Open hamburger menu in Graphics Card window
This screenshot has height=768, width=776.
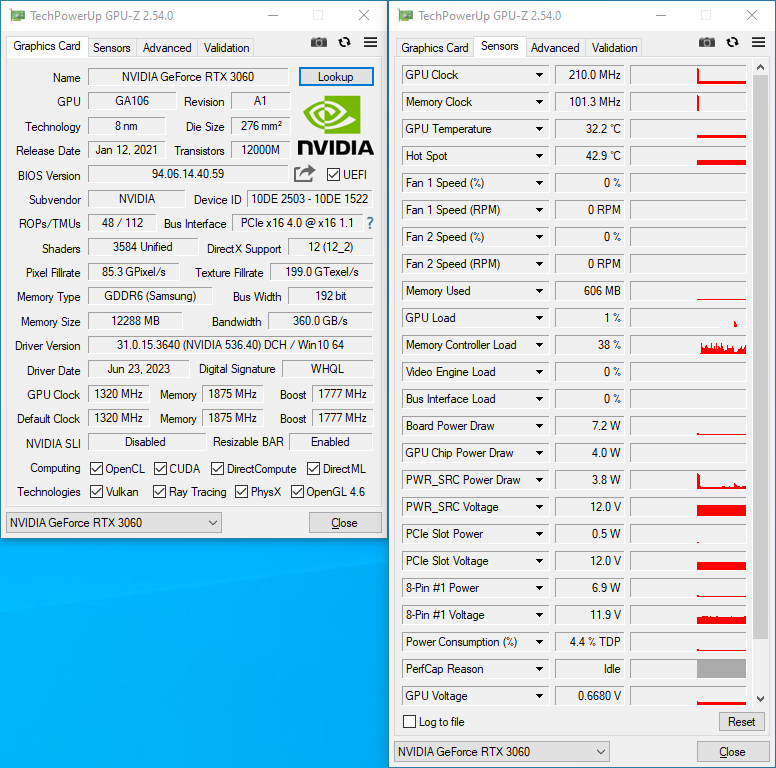[370, 43]
